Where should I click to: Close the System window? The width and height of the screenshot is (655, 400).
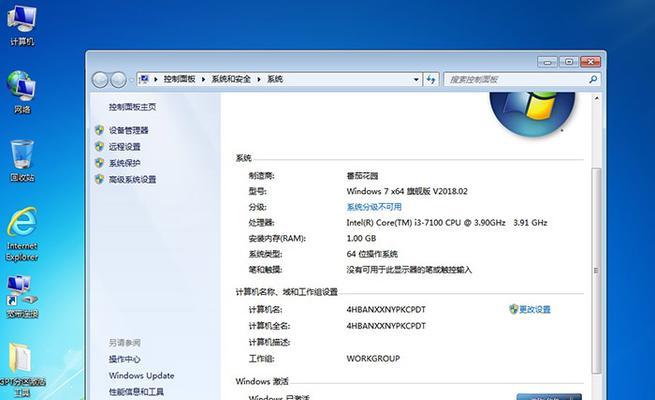591,62
